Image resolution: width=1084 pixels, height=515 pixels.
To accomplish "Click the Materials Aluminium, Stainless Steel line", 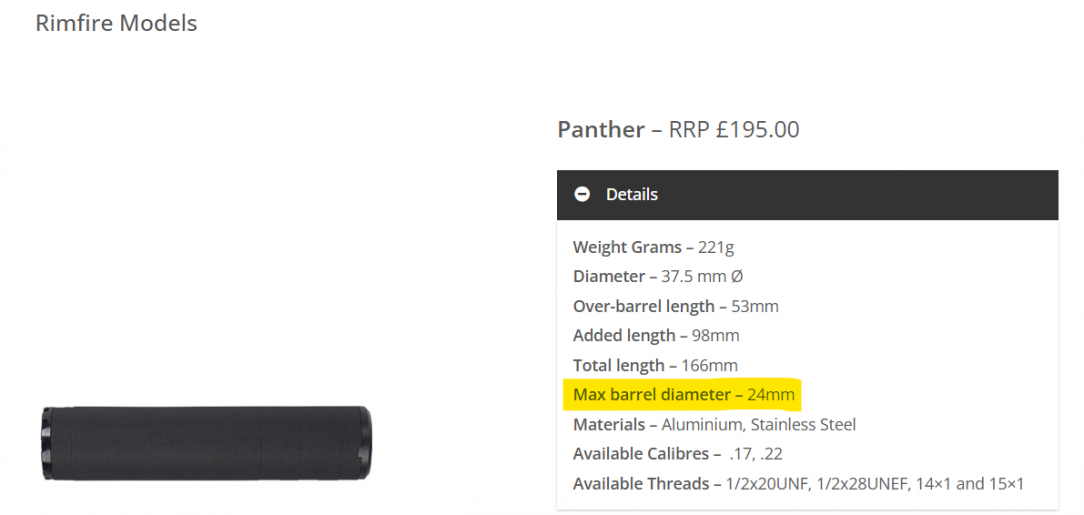I will click(714, 424).
